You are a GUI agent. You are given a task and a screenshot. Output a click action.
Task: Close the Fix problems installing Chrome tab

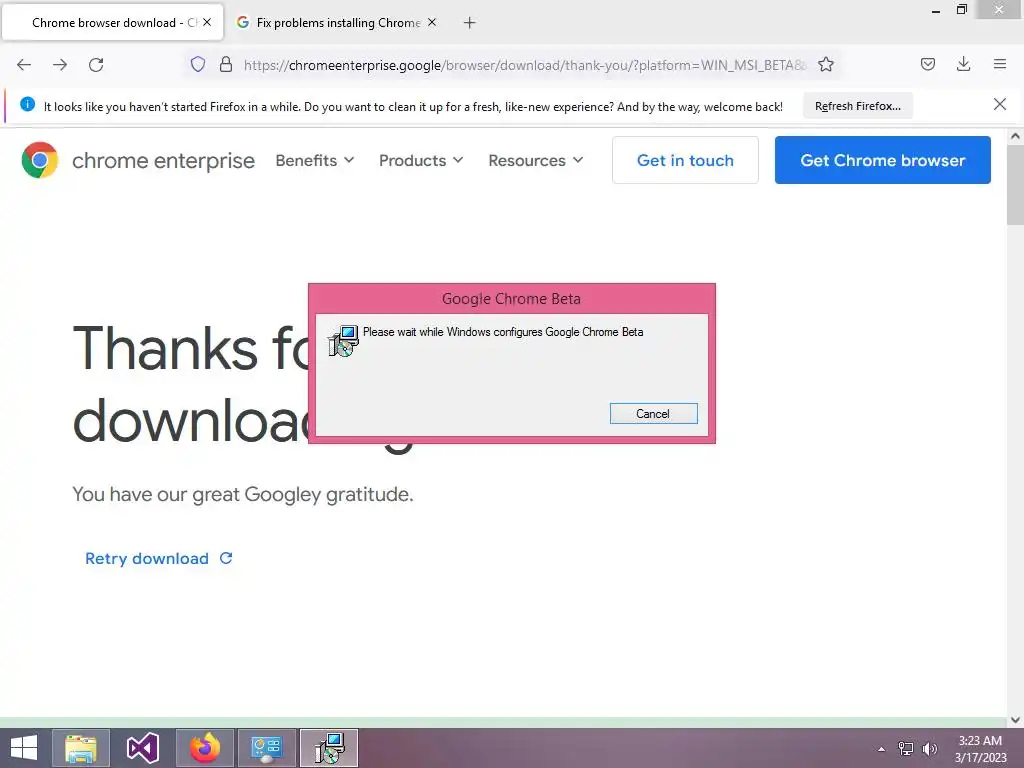[432, 22]
